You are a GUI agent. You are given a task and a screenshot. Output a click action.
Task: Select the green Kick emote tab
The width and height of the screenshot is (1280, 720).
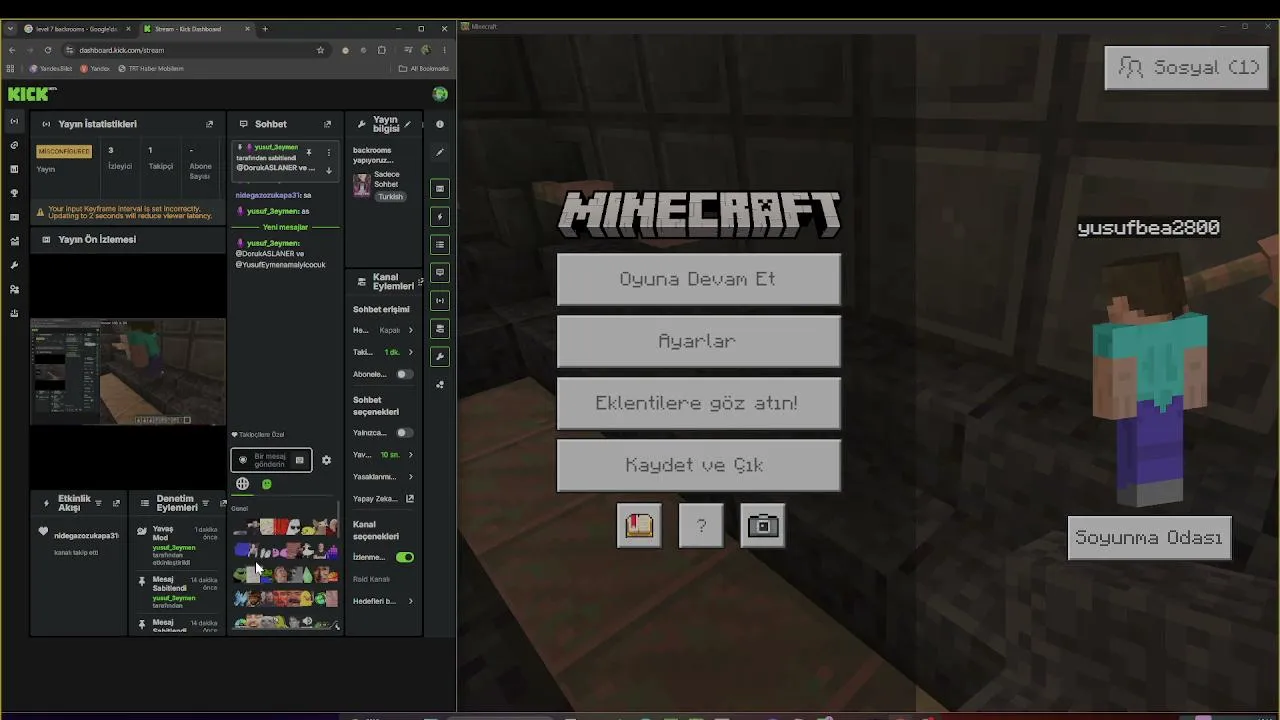pos(267,484)
